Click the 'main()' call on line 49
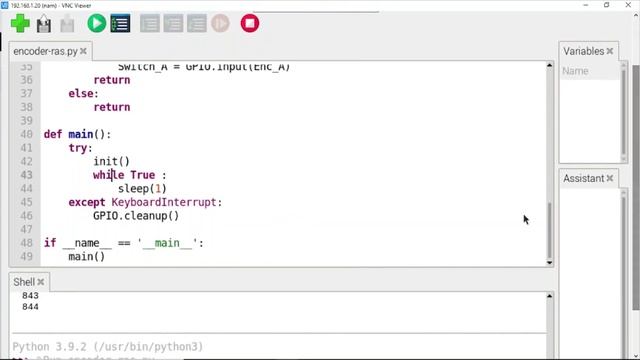 pos(87,257)
